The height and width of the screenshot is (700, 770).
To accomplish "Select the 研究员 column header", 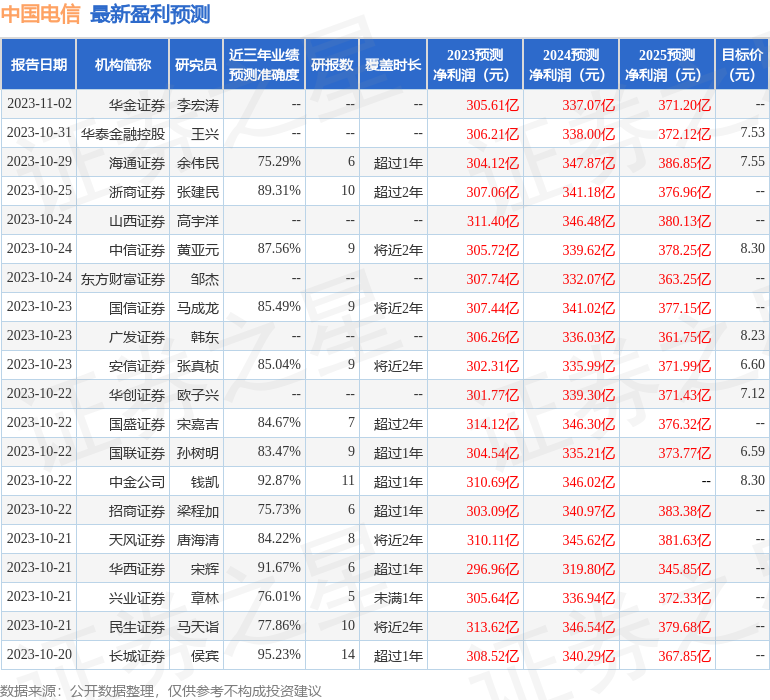I will [196, 64].
